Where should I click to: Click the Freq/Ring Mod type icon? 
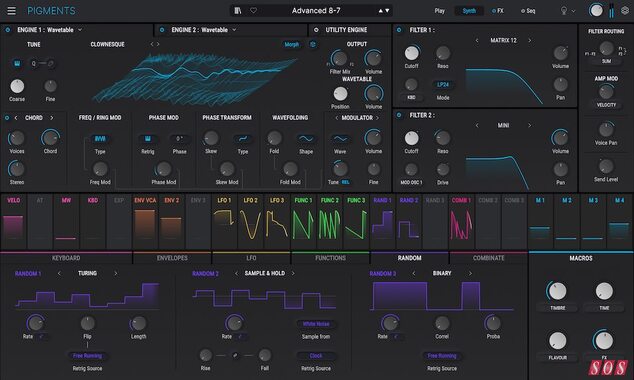coord(100,139)
